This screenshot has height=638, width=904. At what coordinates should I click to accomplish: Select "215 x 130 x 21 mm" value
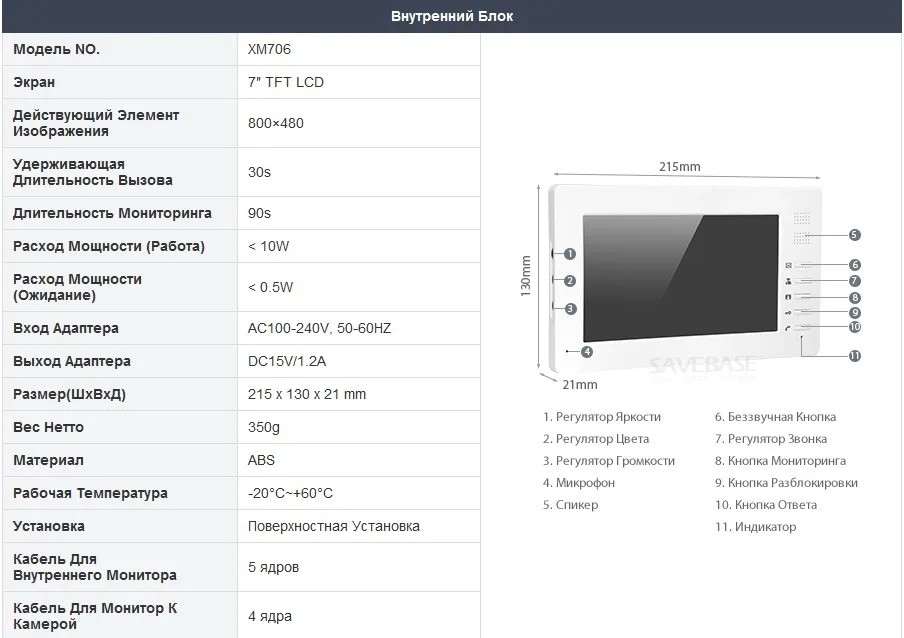(x=307, y=394)
